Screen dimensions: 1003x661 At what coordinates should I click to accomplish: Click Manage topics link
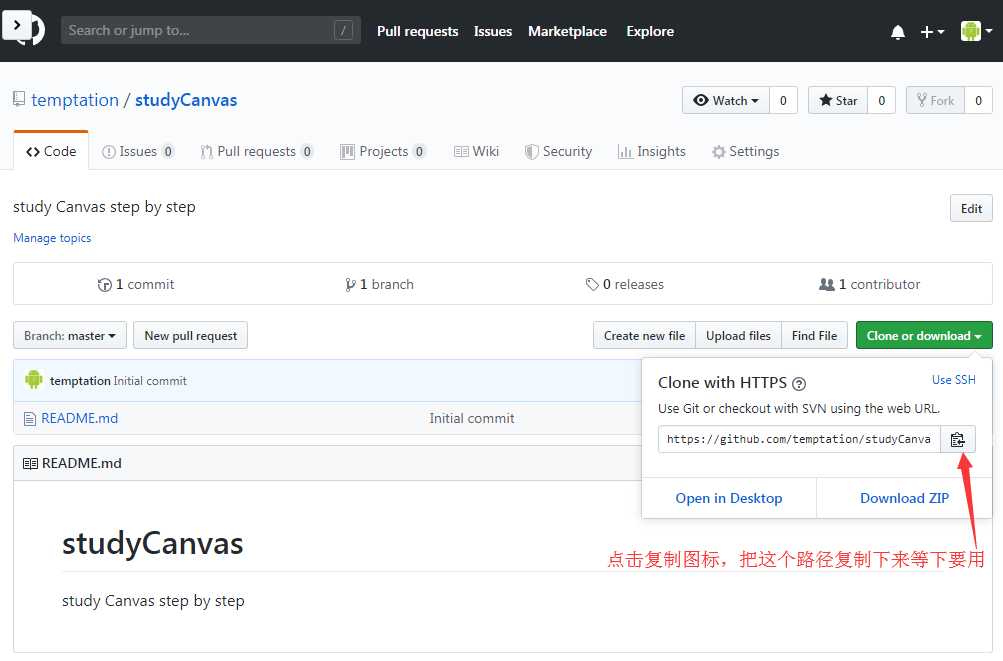pyautogui.click(x=52, y=238)
